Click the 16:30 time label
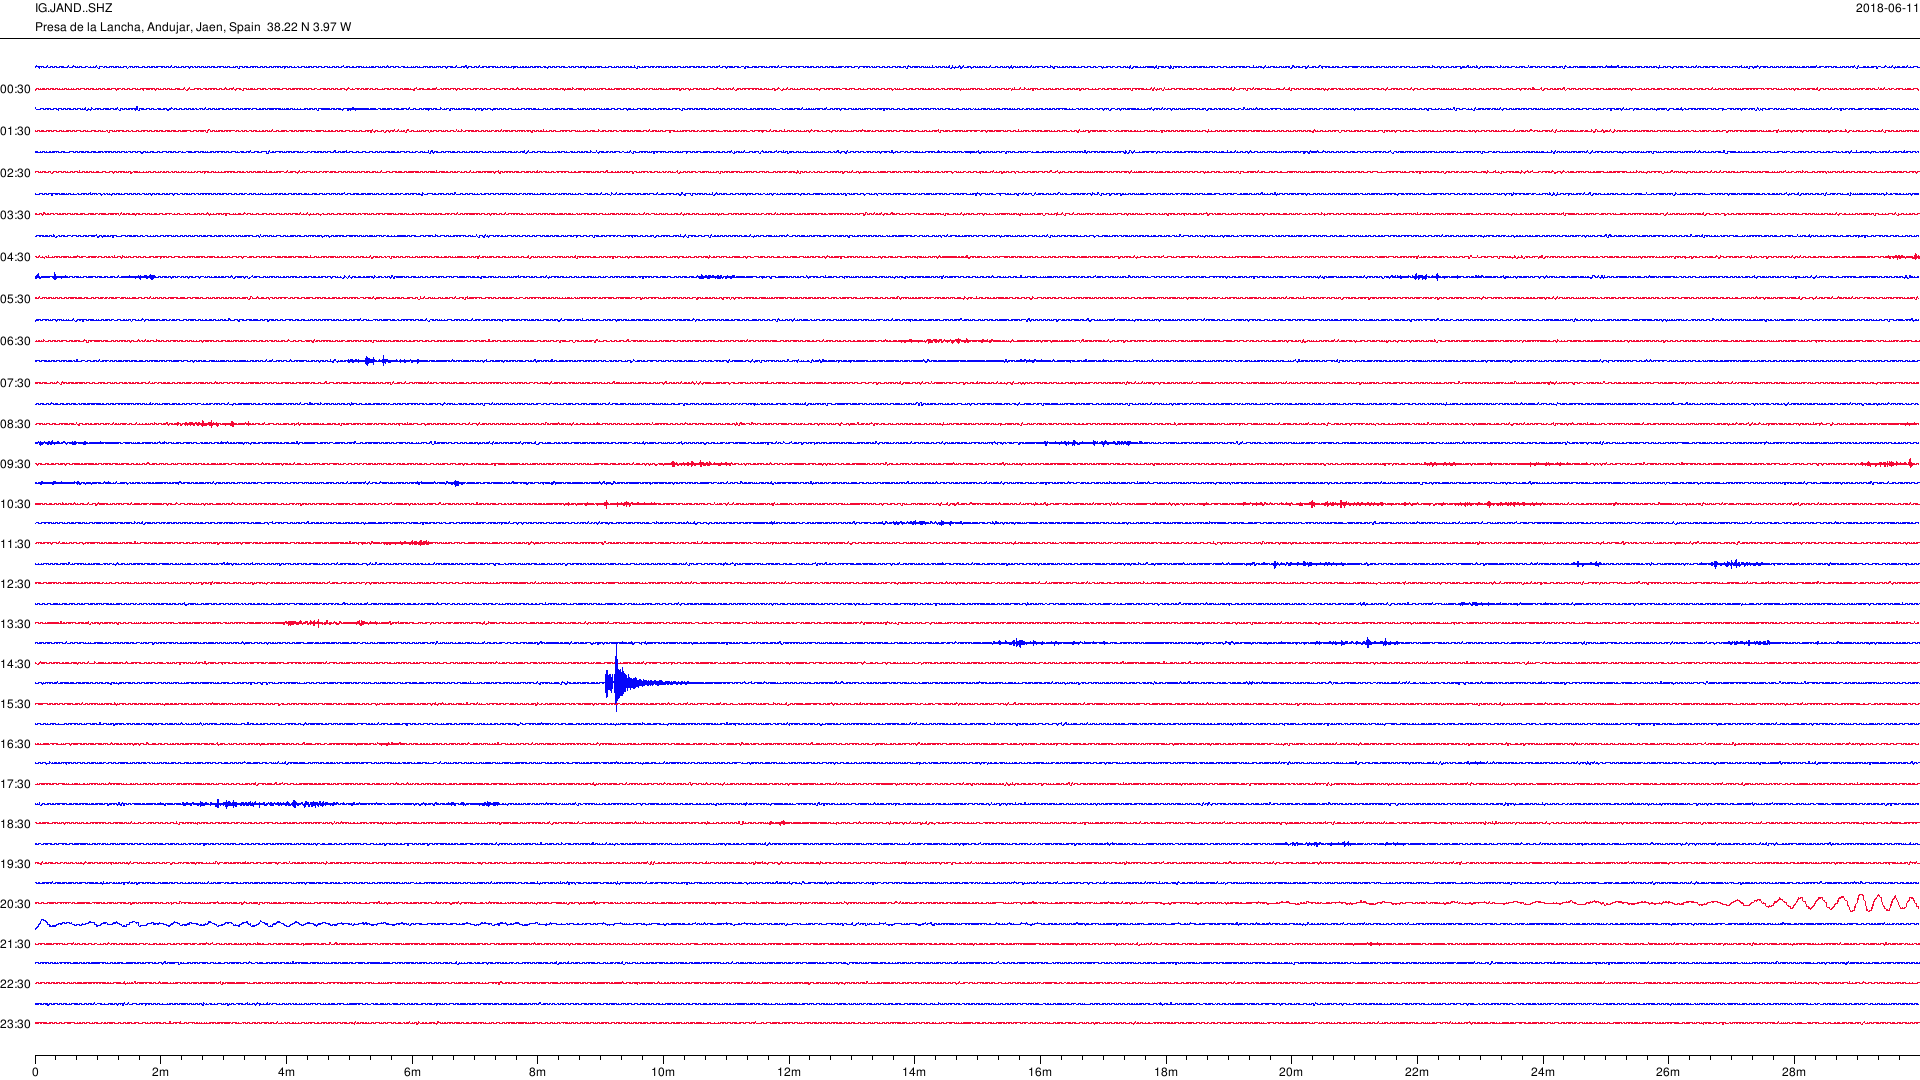The height and width of the screenshot is (1080, 1920). tap(15, 744)
